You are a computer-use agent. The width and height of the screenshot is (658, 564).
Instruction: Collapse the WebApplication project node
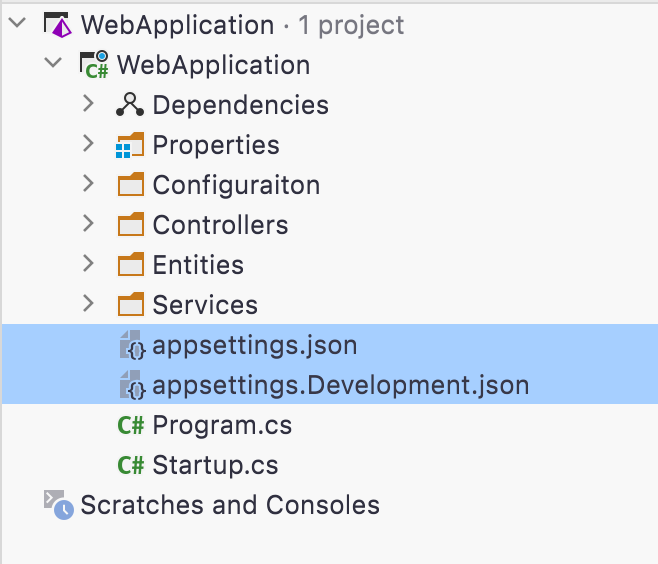53,65
